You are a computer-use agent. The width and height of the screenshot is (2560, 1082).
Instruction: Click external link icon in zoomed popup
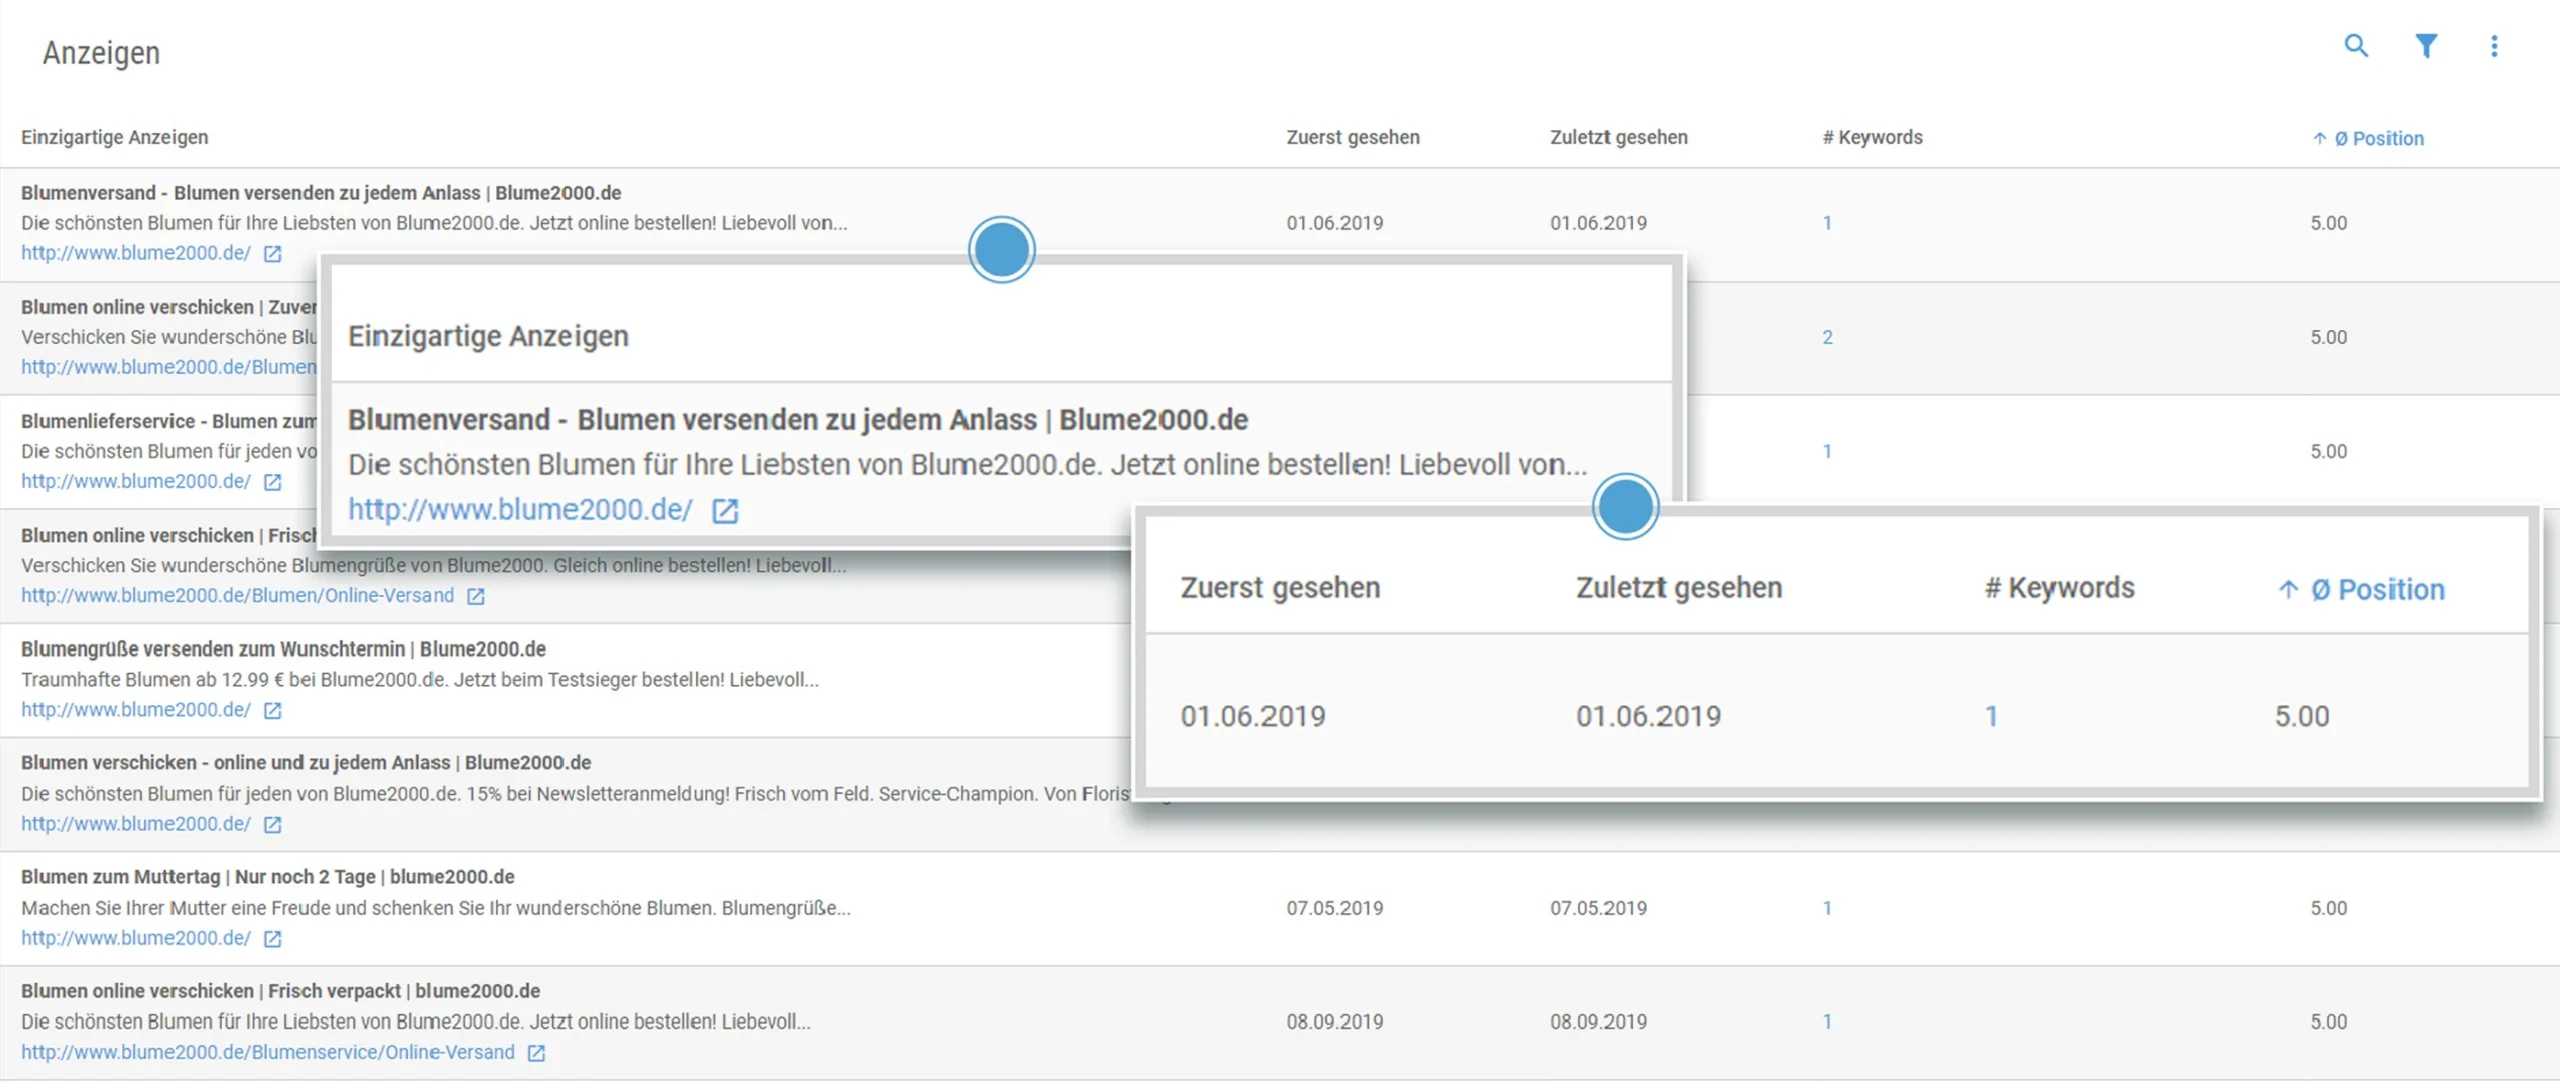[725, 511]
